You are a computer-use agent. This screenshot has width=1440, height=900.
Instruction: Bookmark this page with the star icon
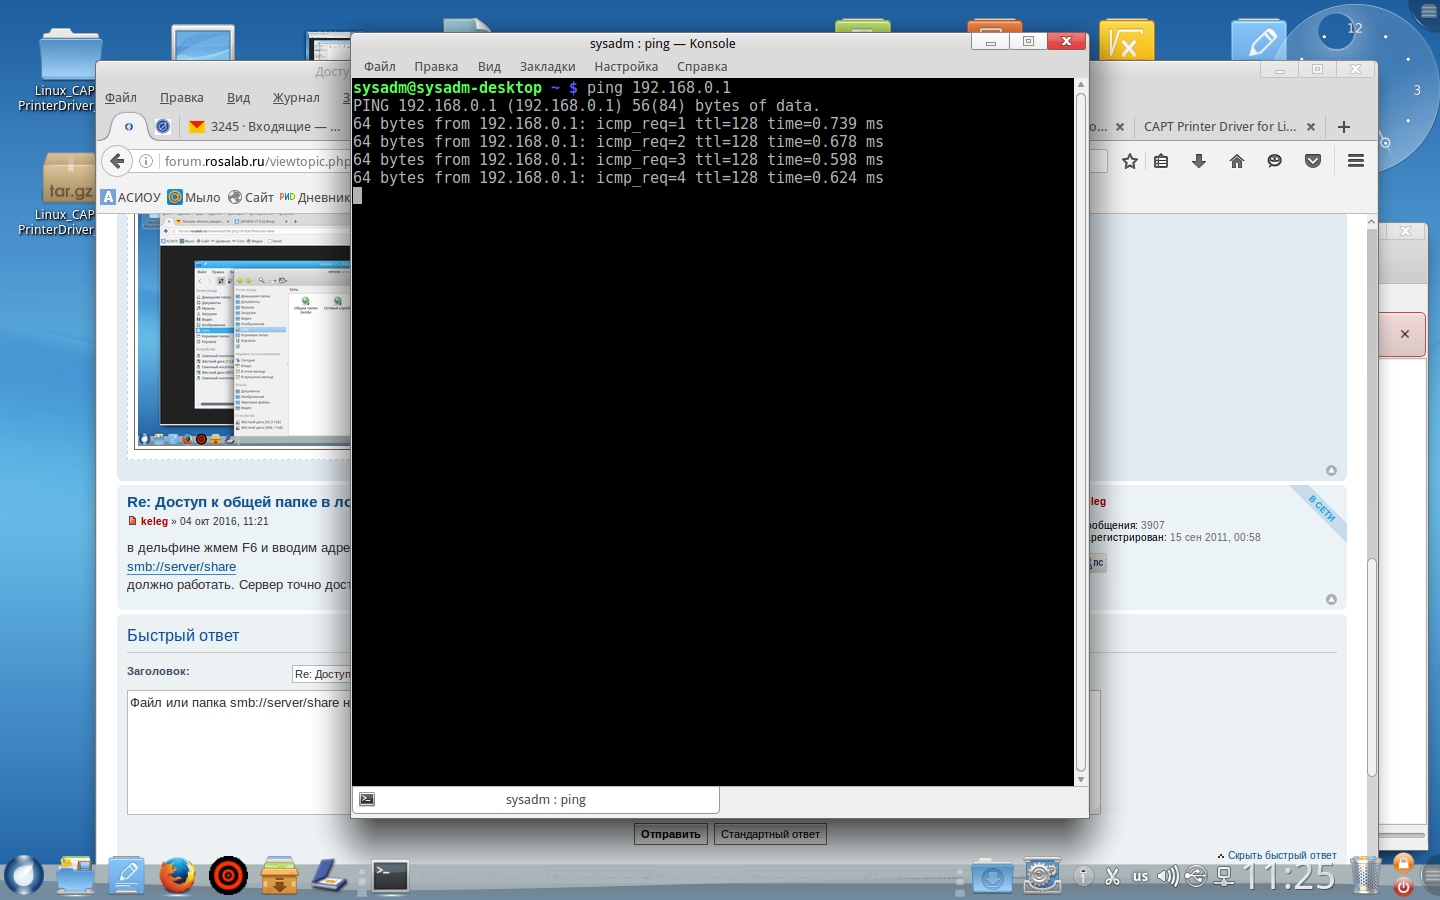pos(1130,161)
